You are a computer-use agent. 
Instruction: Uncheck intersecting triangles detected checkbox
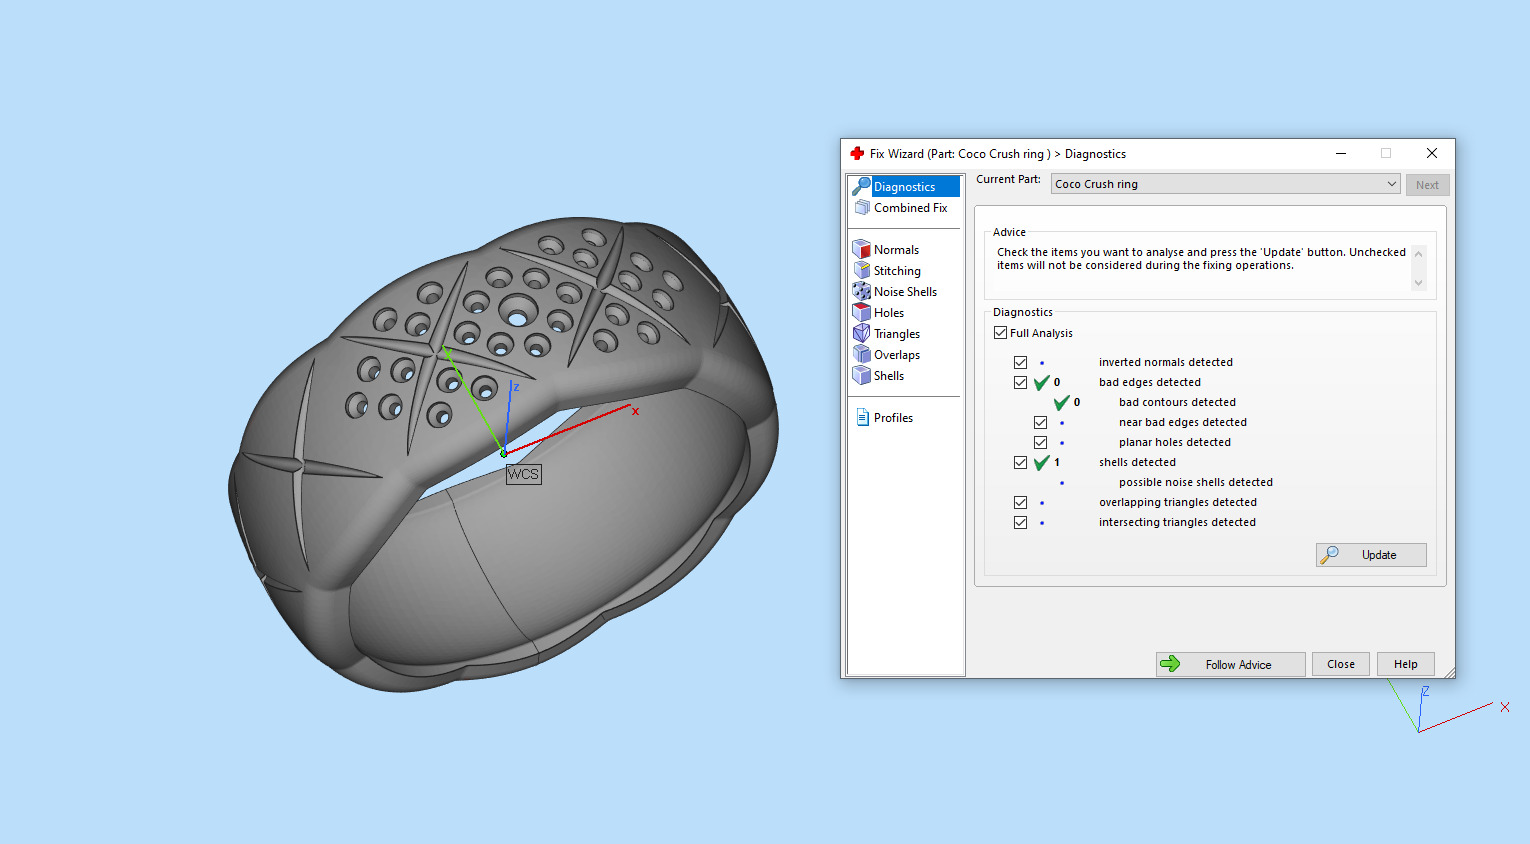pyautogui.click(x=1020, y=522)
